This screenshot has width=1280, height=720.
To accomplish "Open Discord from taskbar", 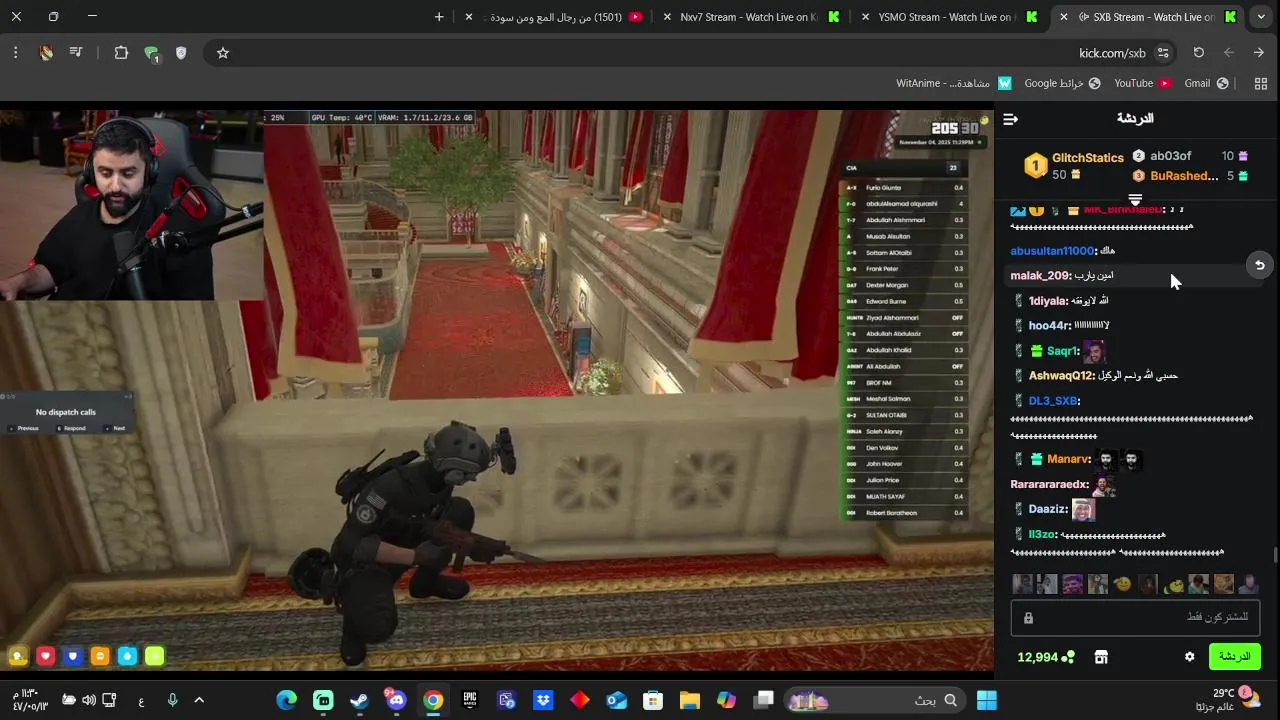I will (396, 700).
